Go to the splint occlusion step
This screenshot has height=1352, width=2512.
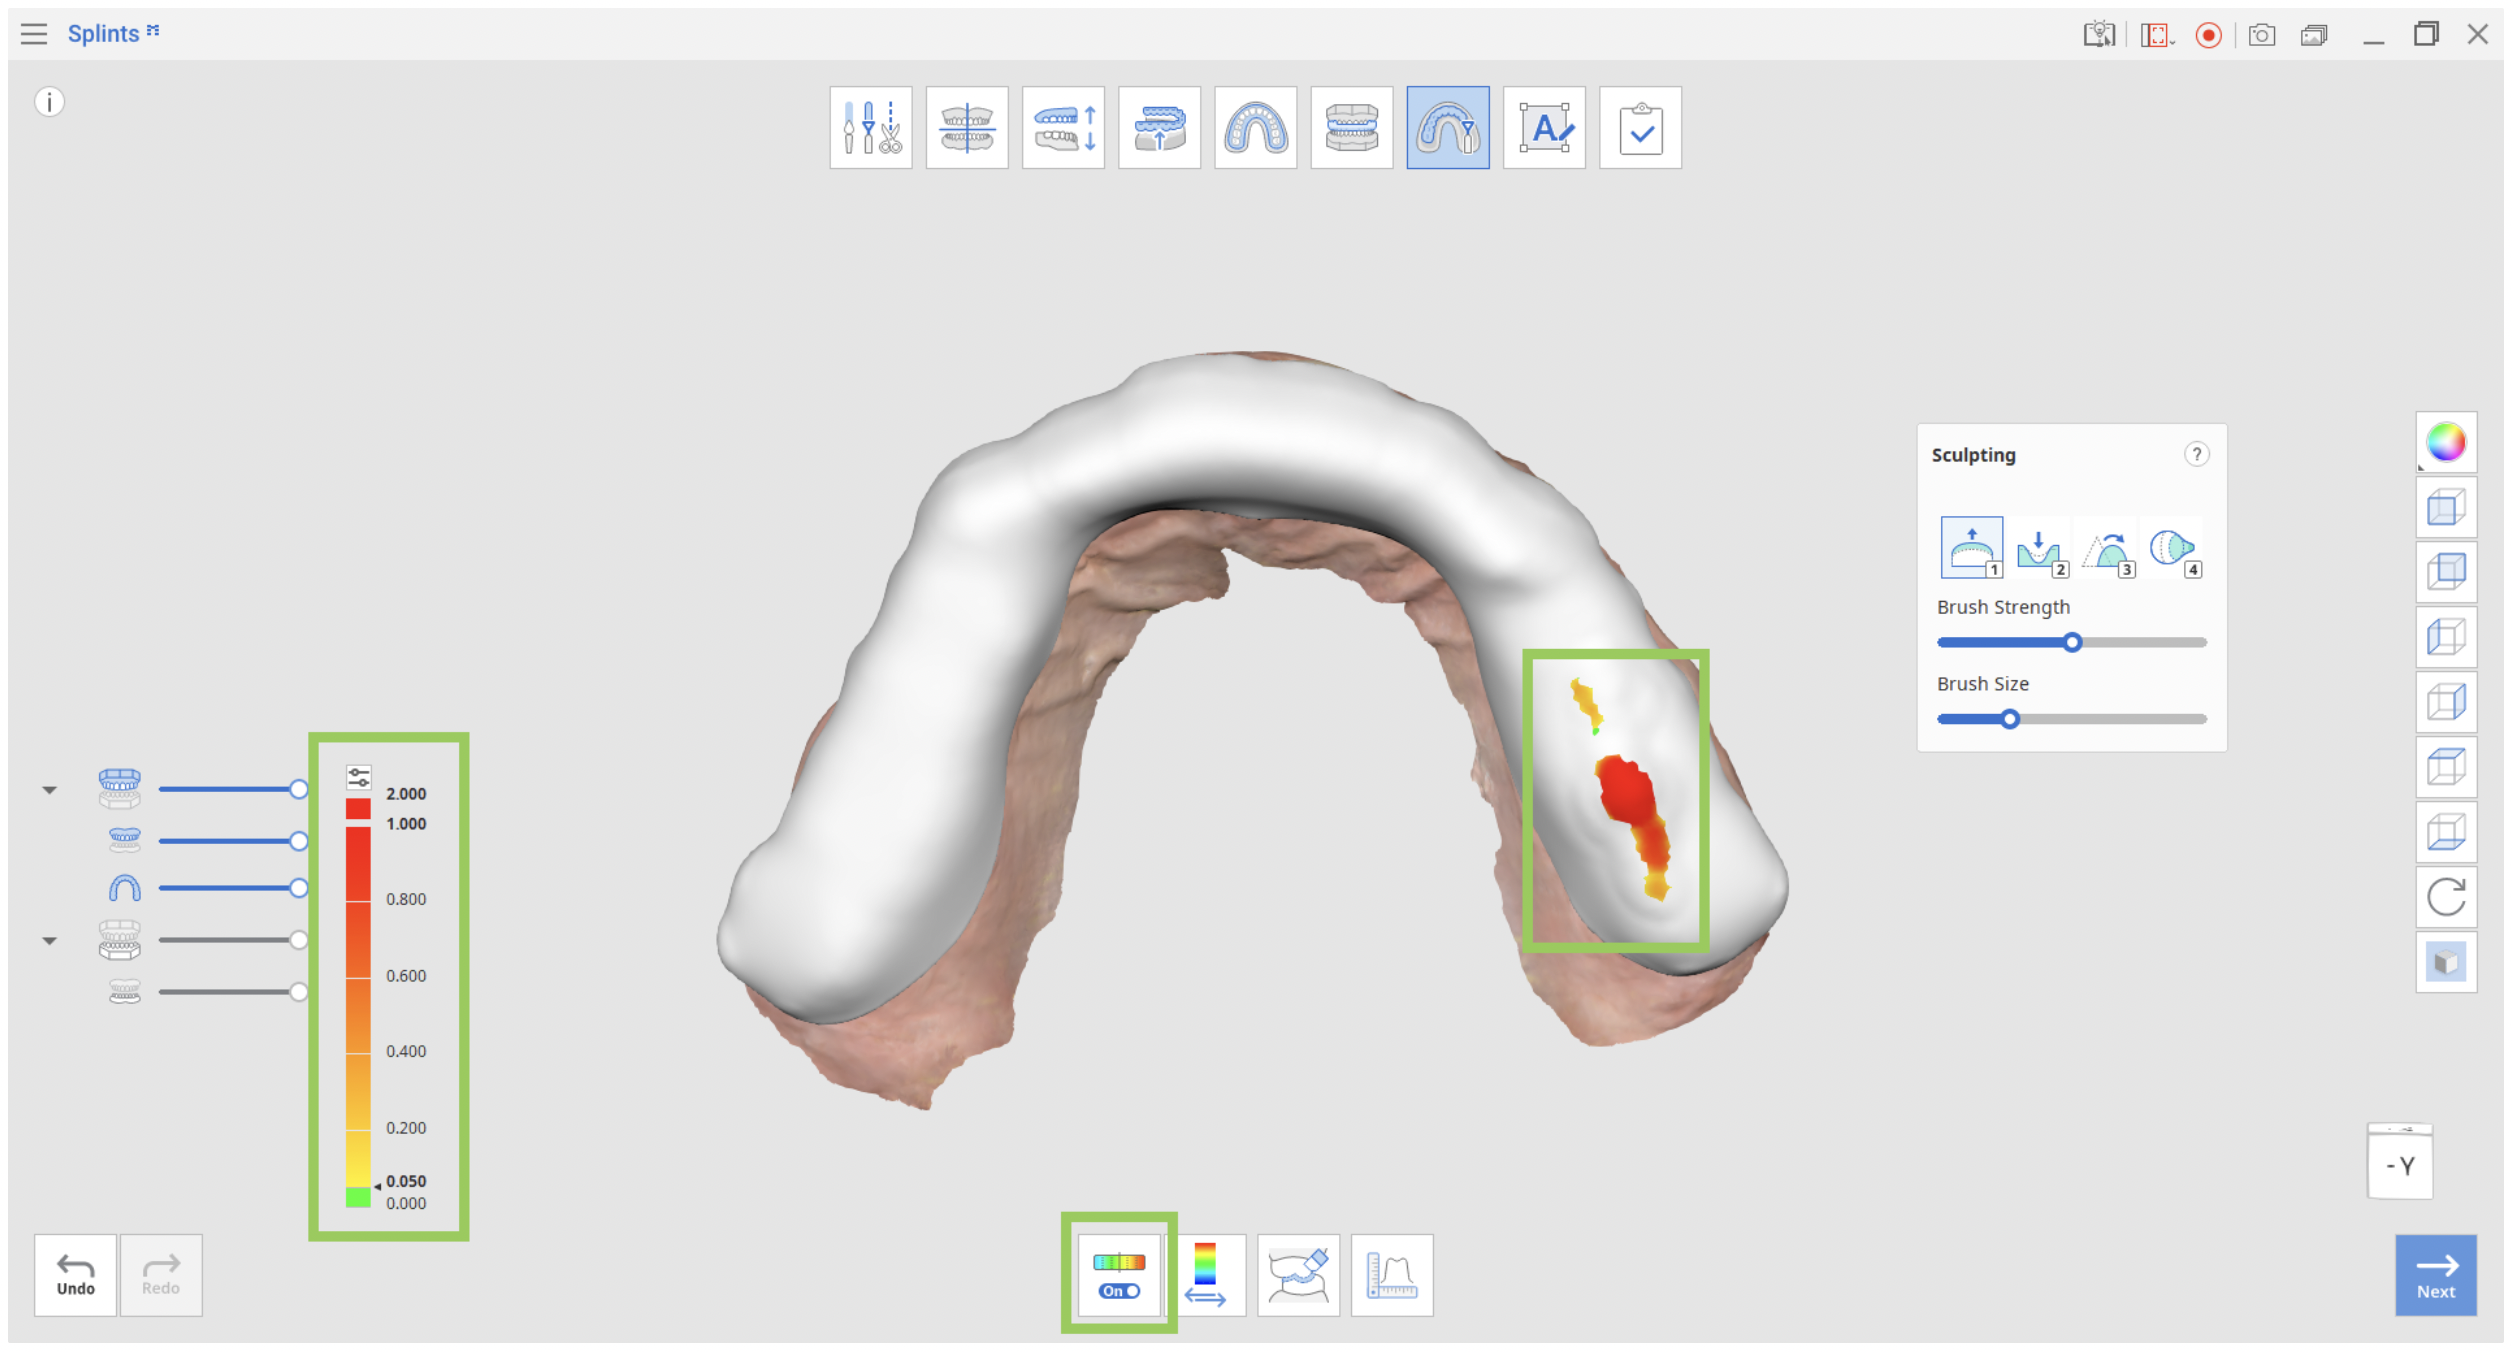(1351, 128)
